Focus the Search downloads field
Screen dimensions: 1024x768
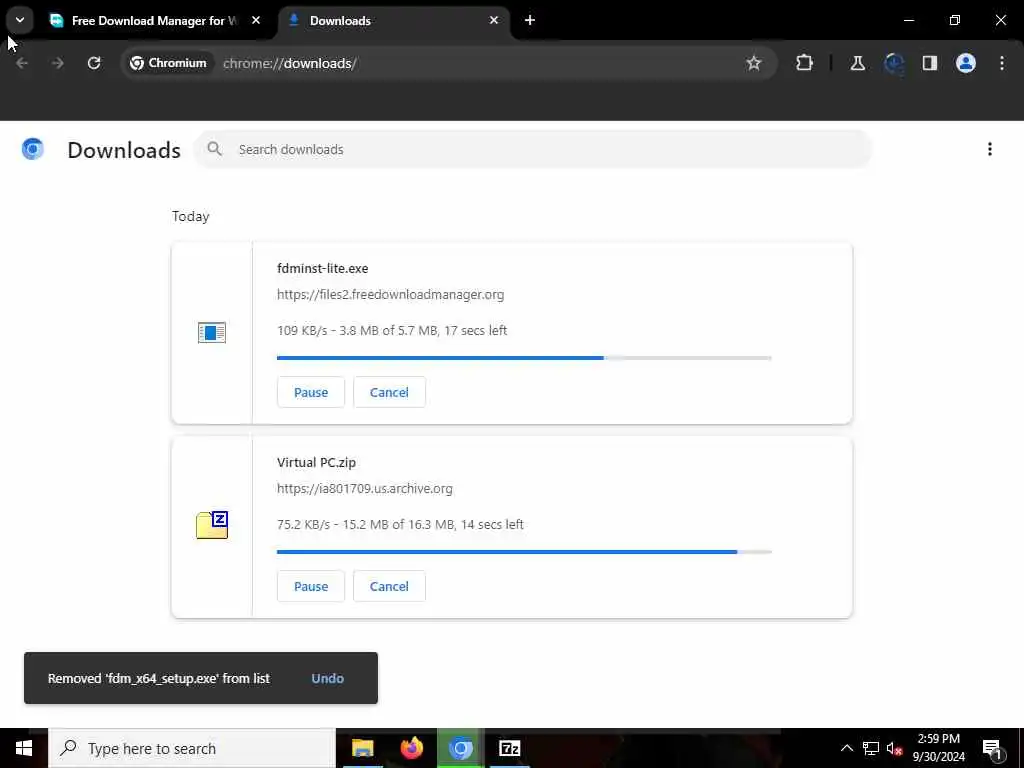click(533, 150)
